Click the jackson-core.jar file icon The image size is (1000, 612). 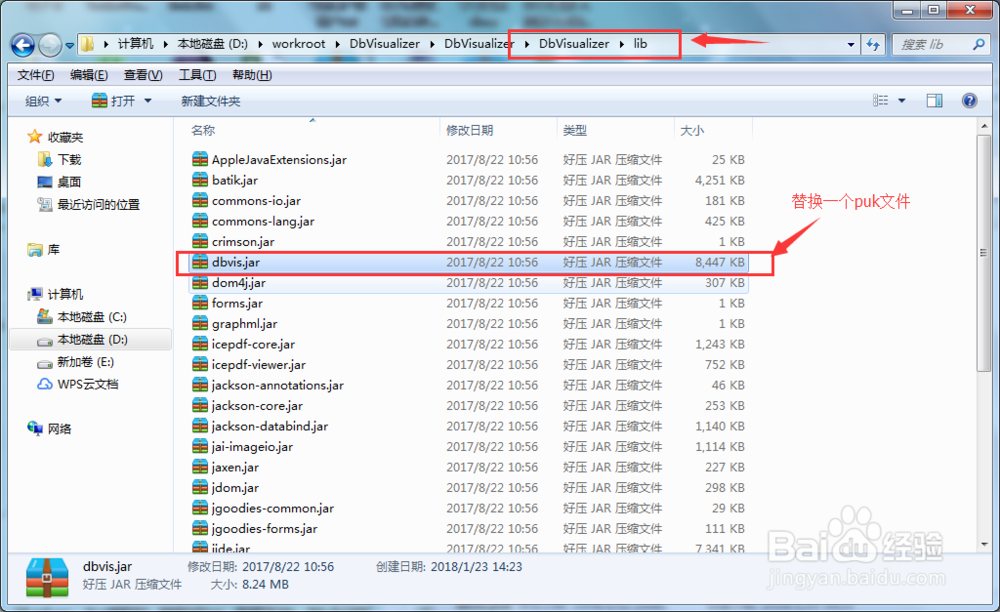[200, 405]
